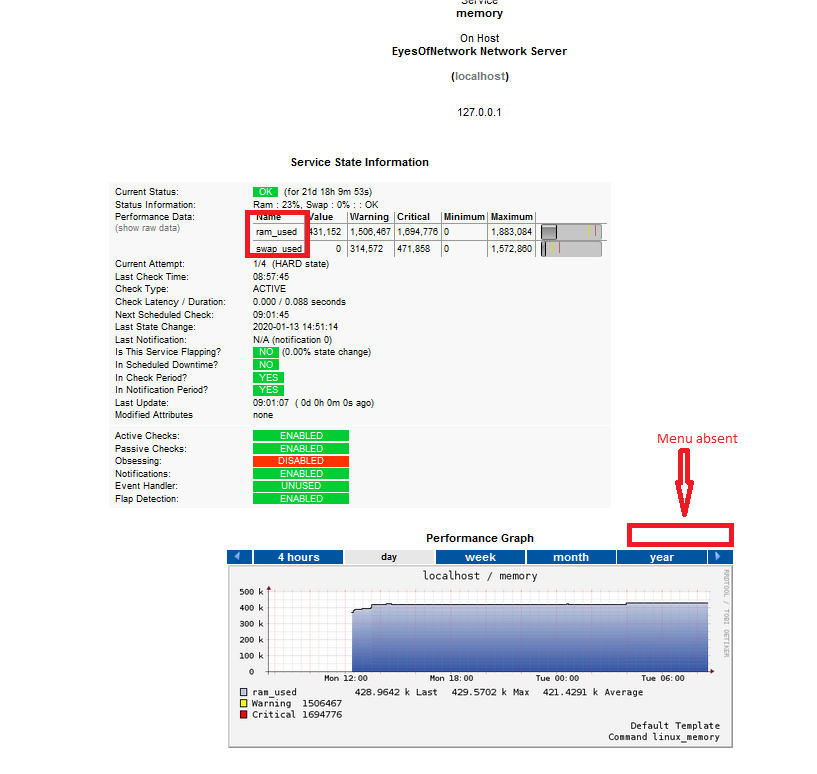Select the month graph range tab
This screenshot has width=817, height=774.
tap(571, 557)
